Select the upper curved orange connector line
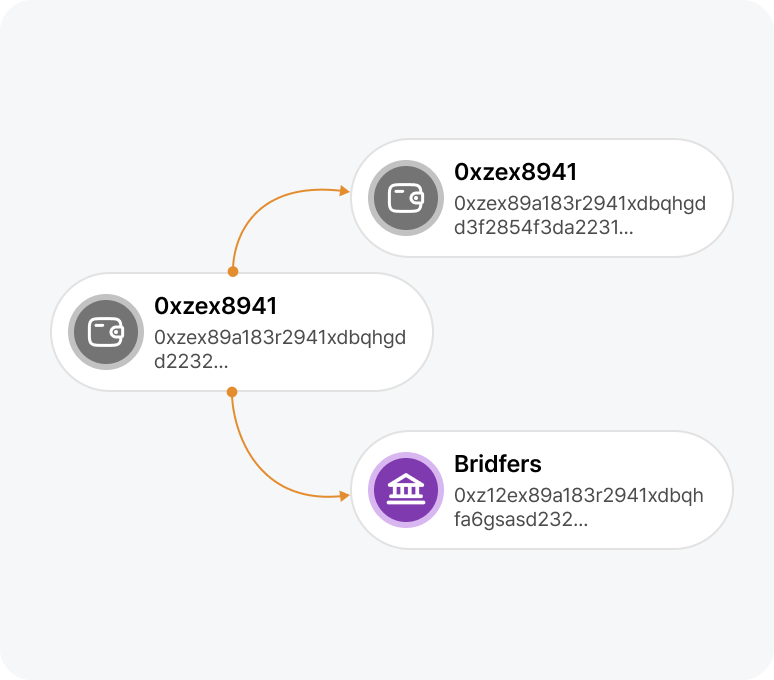The width and height of the screenshot is (774, 680). pos(250,210)
